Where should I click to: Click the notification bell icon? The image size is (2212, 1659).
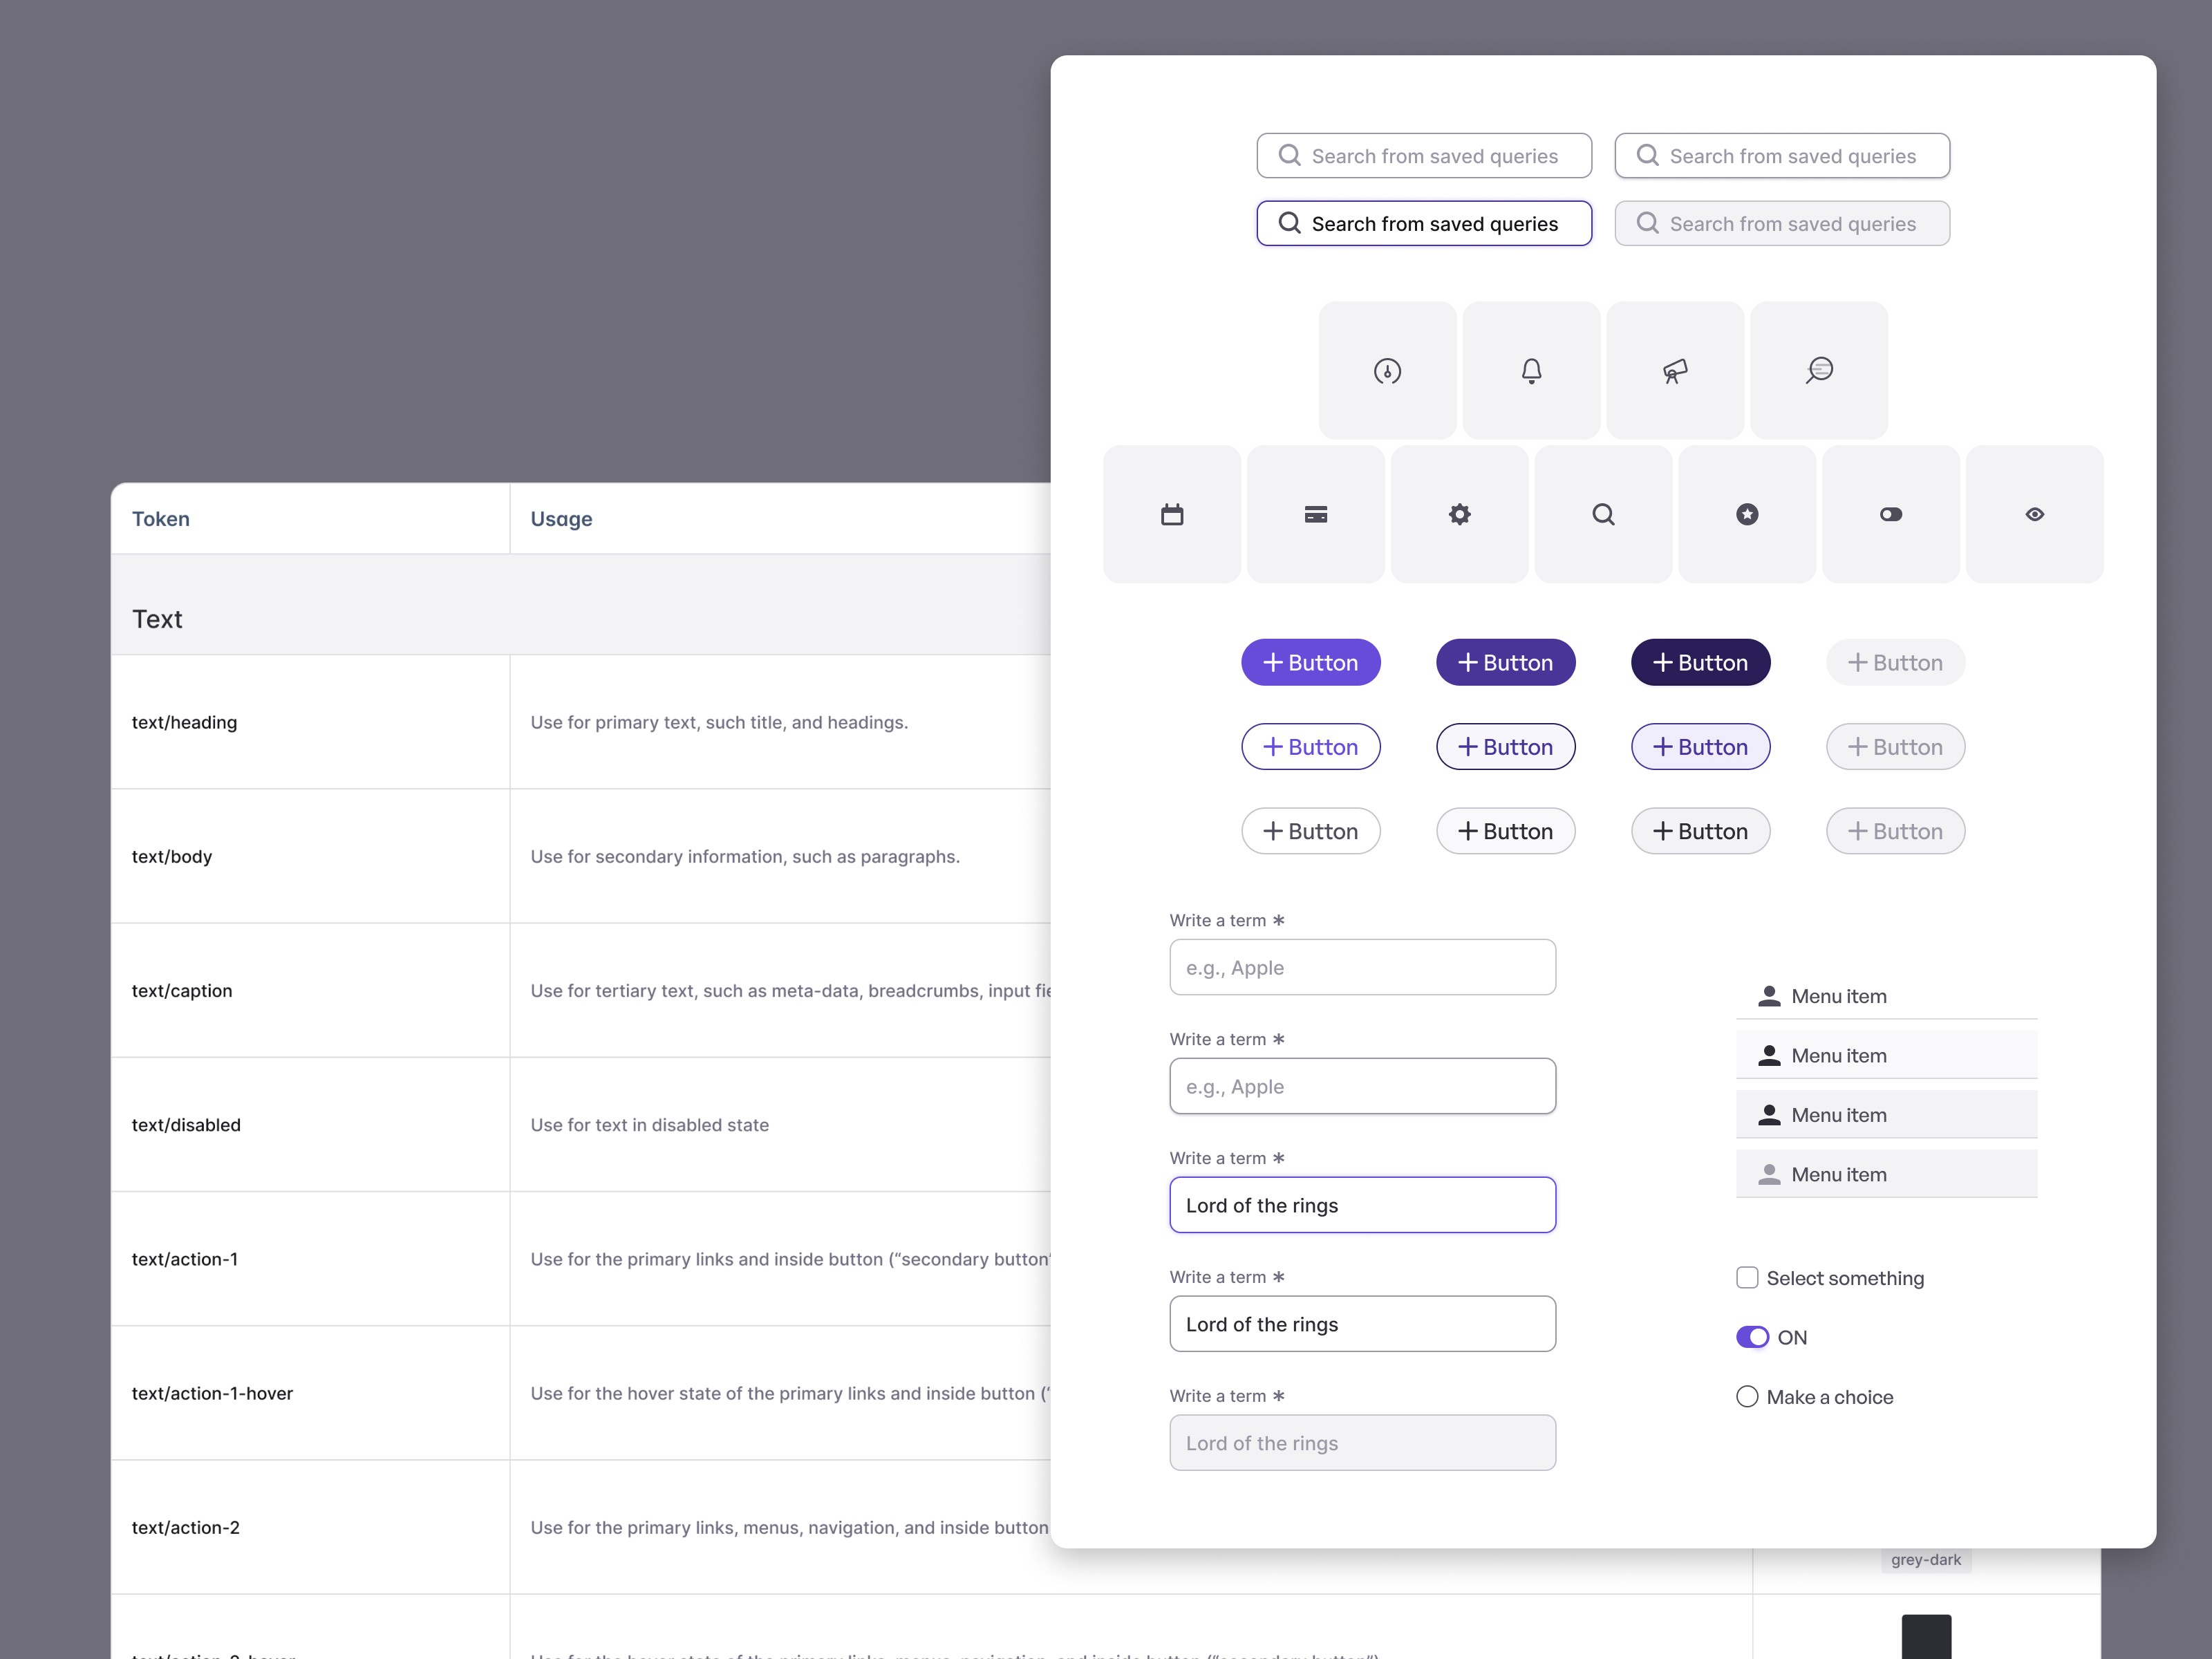click(1531, 370)
